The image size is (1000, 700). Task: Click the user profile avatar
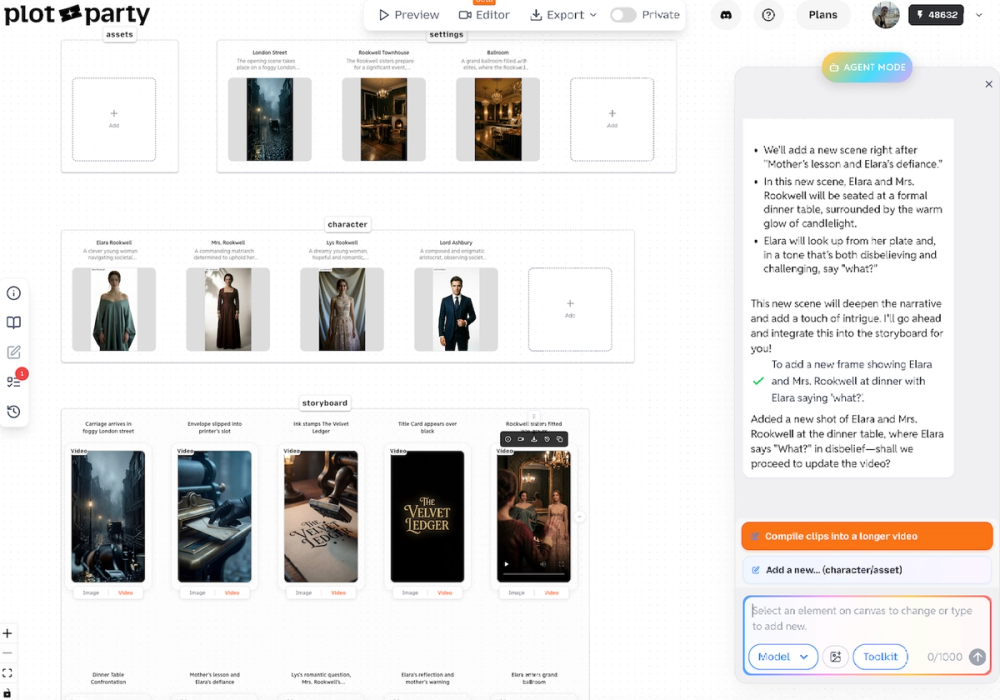coord(886,15)
